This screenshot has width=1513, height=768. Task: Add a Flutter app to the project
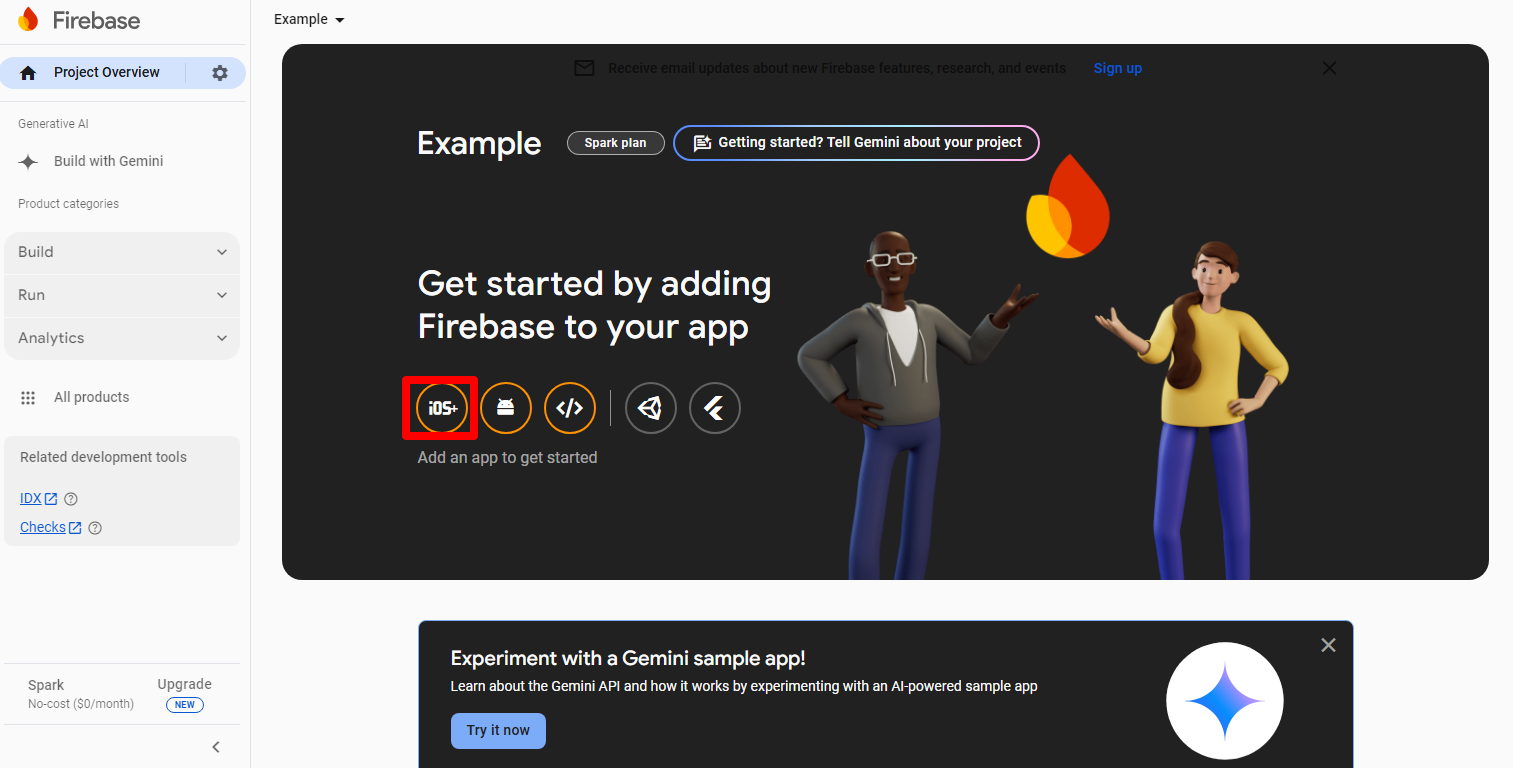715,408
